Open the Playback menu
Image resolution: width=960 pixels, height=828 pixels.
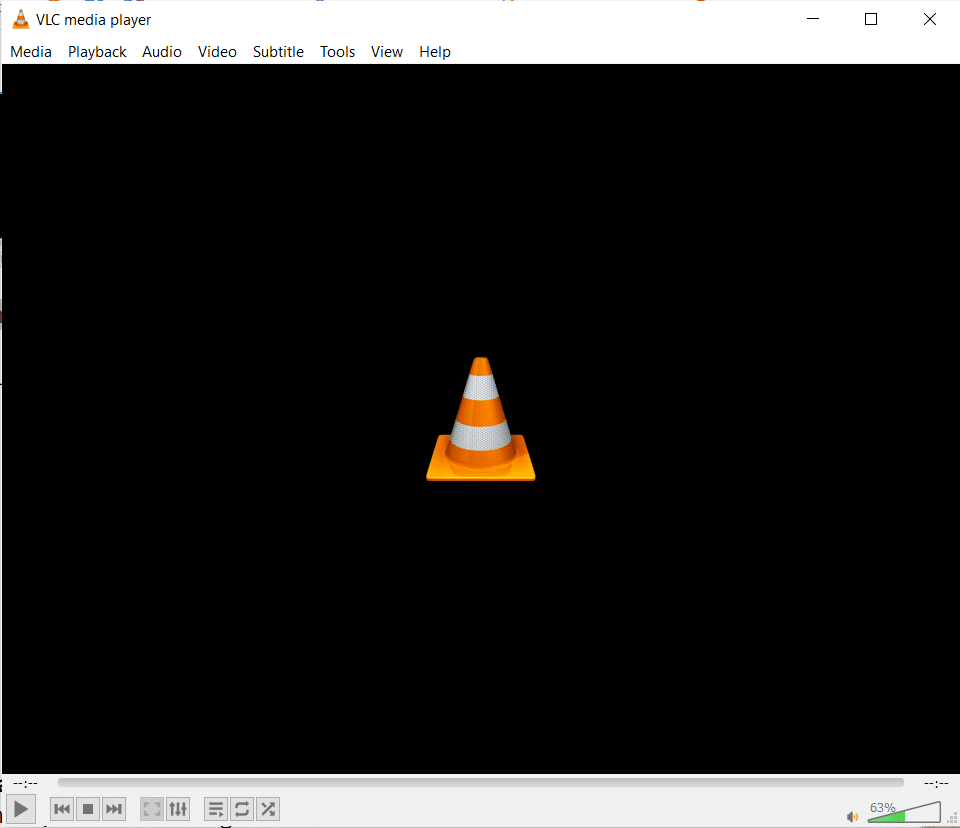(x=97, y=51)
